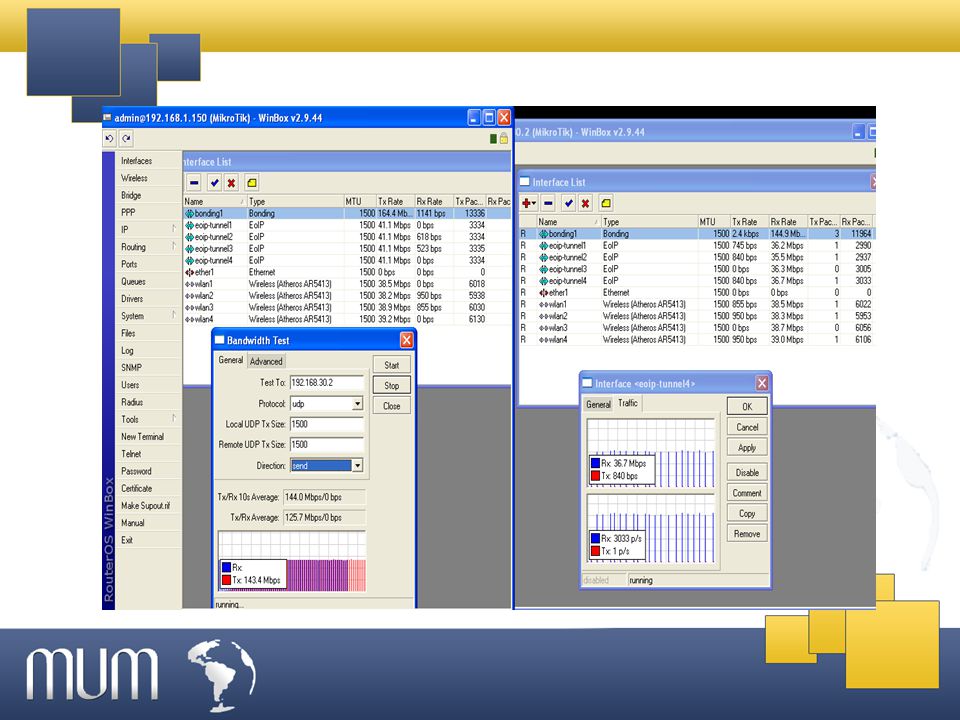Expand the Tools submenu arrow
Image resolution: width=960 pixels, height=720 pixels.
tap(174, 419)
